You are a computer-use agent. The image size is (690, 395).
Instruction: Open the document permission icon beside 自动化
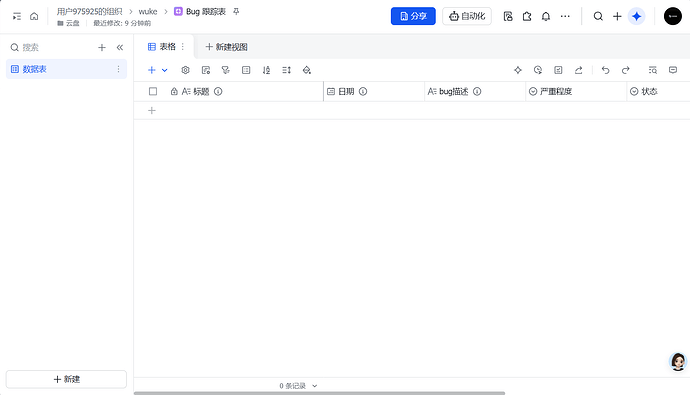click(508, 16)
